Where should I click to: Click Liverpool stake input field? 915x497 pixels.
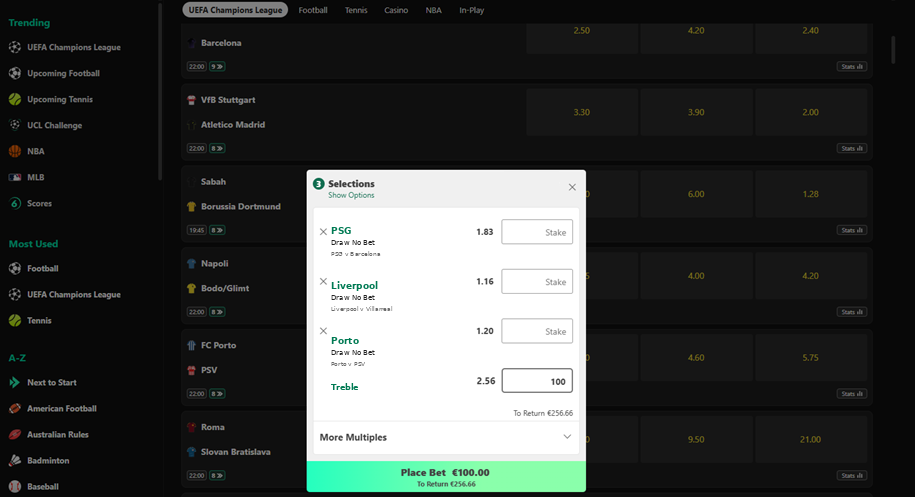click(x=537, y=281)
